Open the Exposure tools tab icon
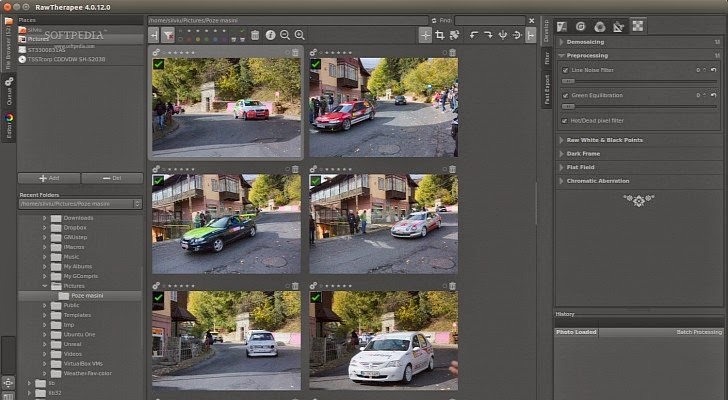The width and height of the screenshot is (728, 400). coord(562,26)
